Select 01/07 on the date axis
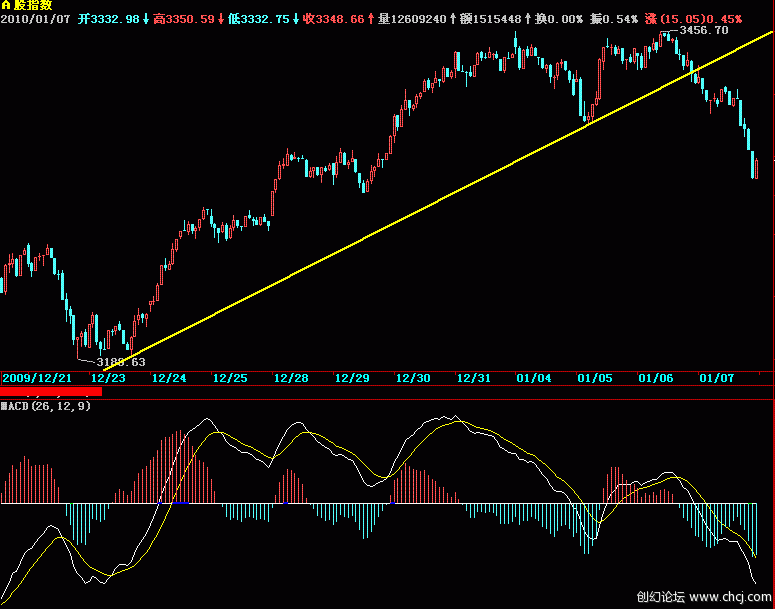This screenshot has width=775, height=609. pyautogui.click(x=716, y=378)
